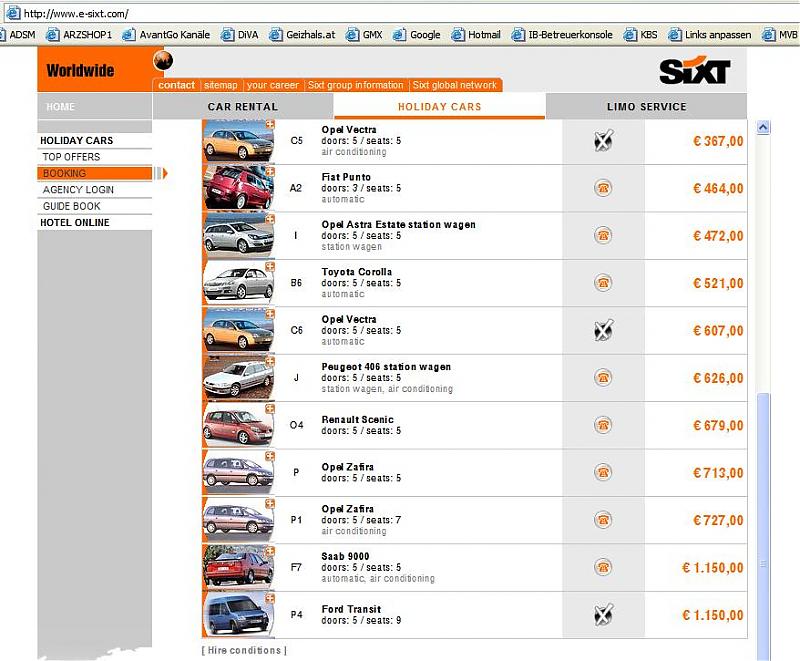The image size is (800, 661).
Task: Click the Sixt logo
Action: (x=695, y=71)
